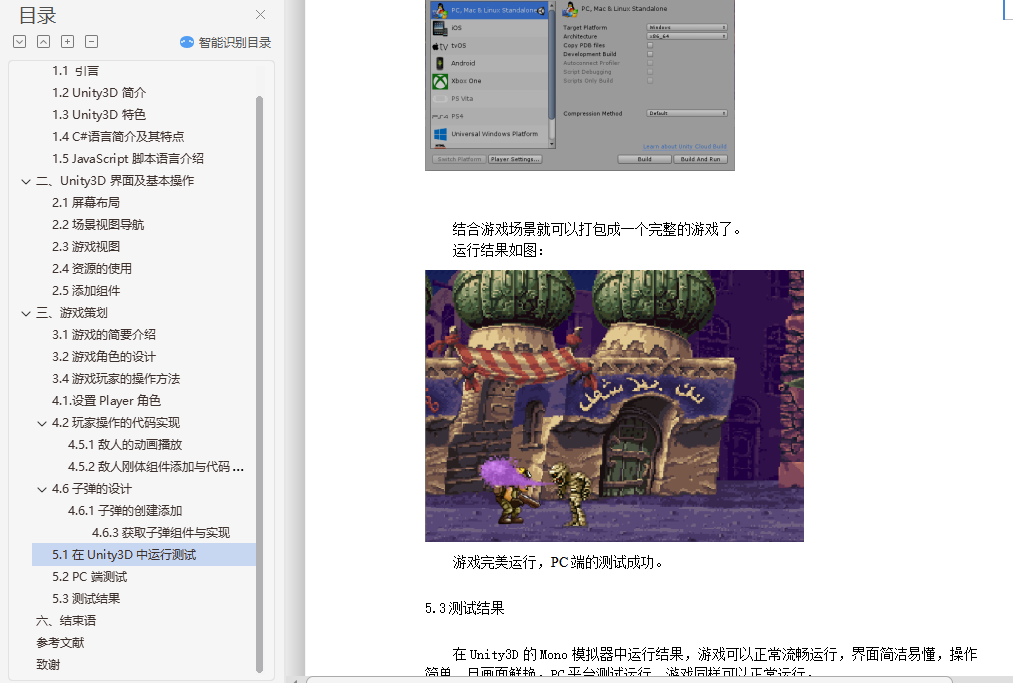Go to 致谢 section

click(x=48, y=664)
